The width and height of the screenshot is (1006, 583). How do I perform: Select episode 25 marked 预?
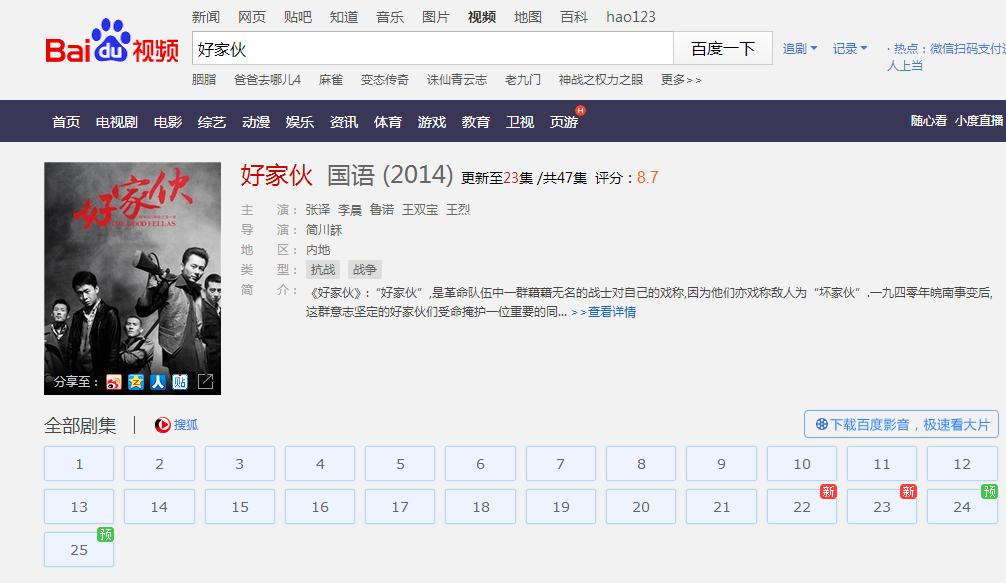(78, 550)
